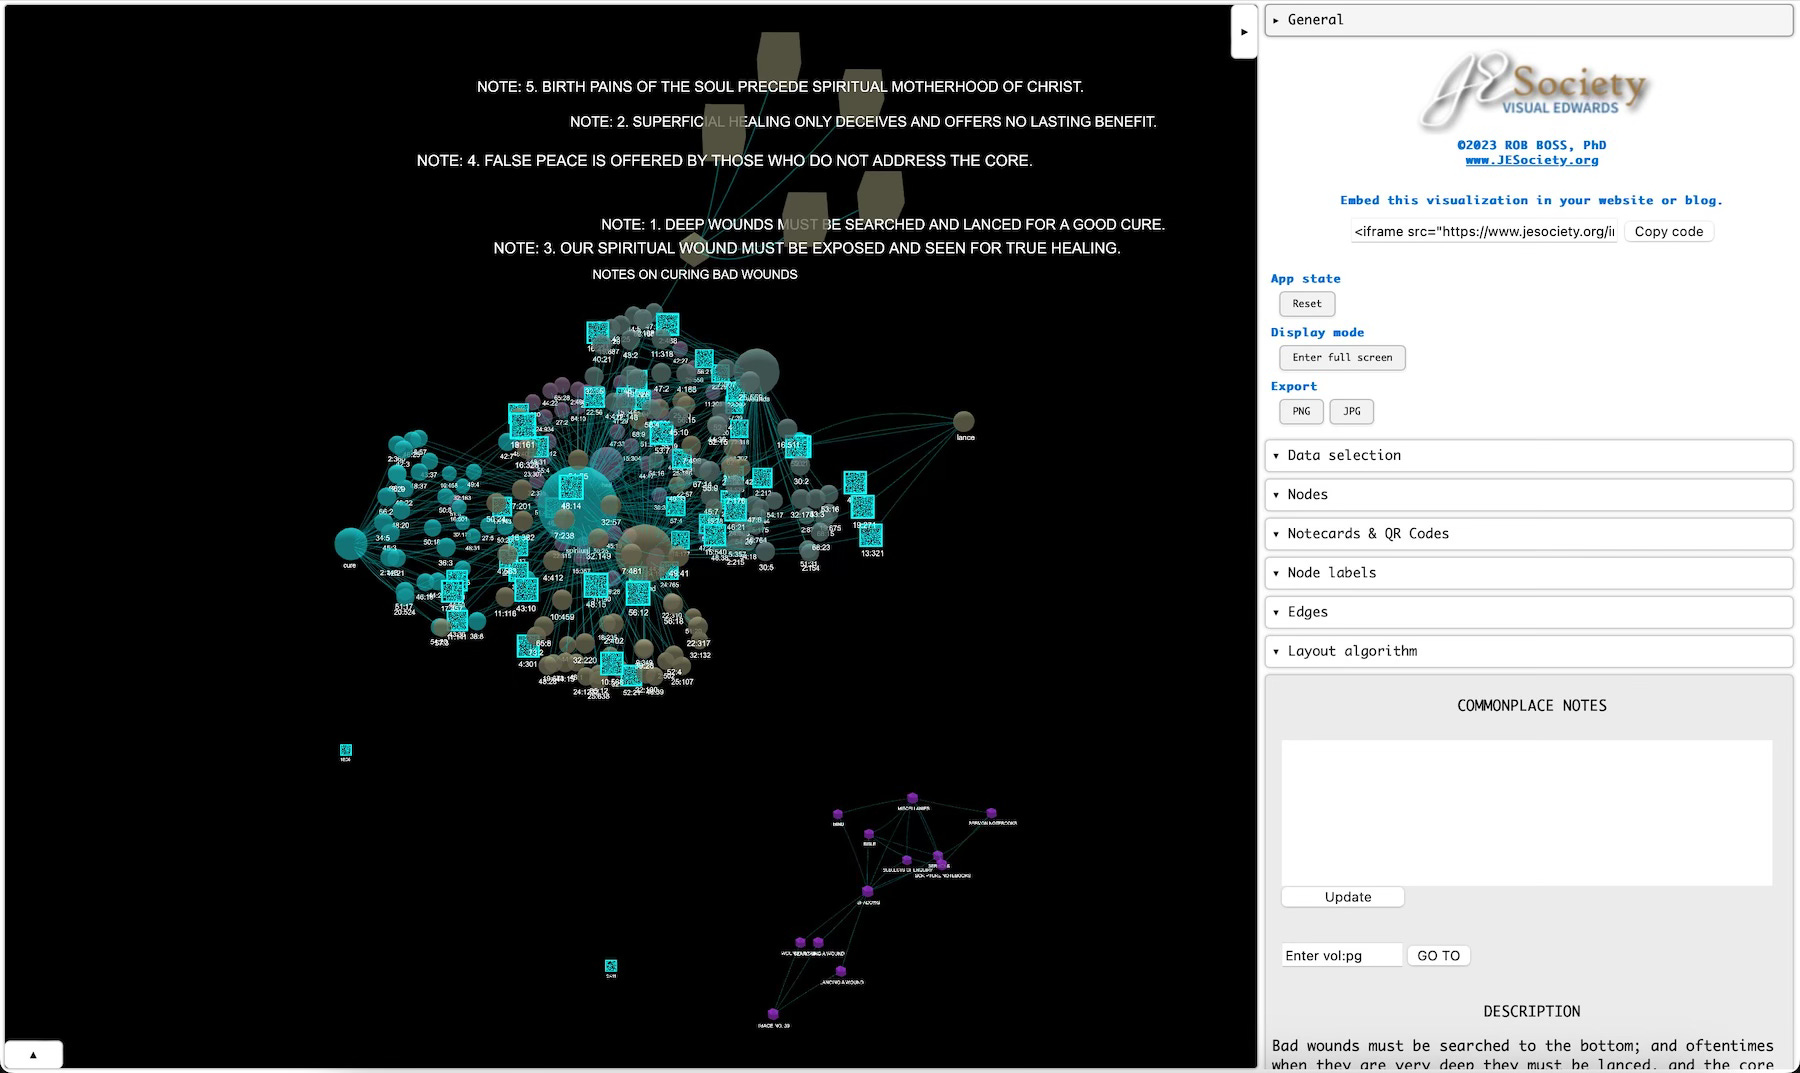This screenshot has width=1800, height=1073.
Task: Expand the Node labels section
Action: tap(1528, 572)
